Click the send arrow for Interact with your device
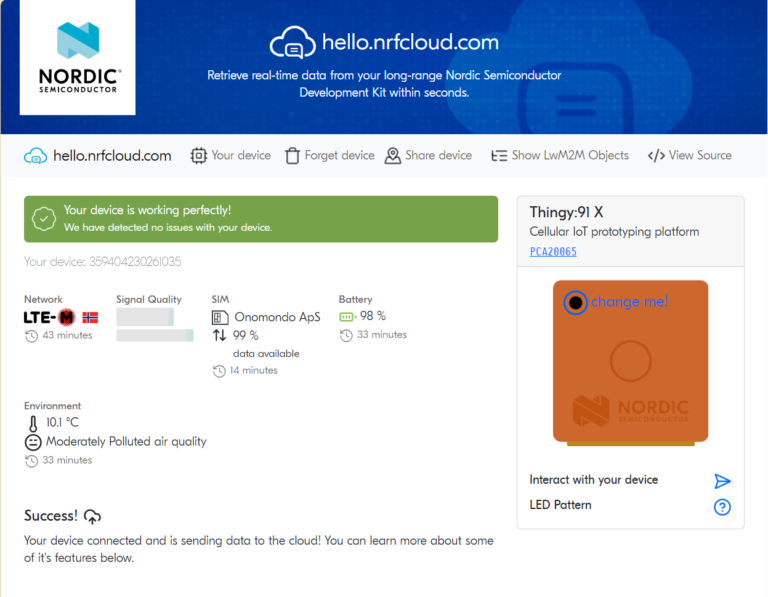The image size is (768, 597). (722, 481)
